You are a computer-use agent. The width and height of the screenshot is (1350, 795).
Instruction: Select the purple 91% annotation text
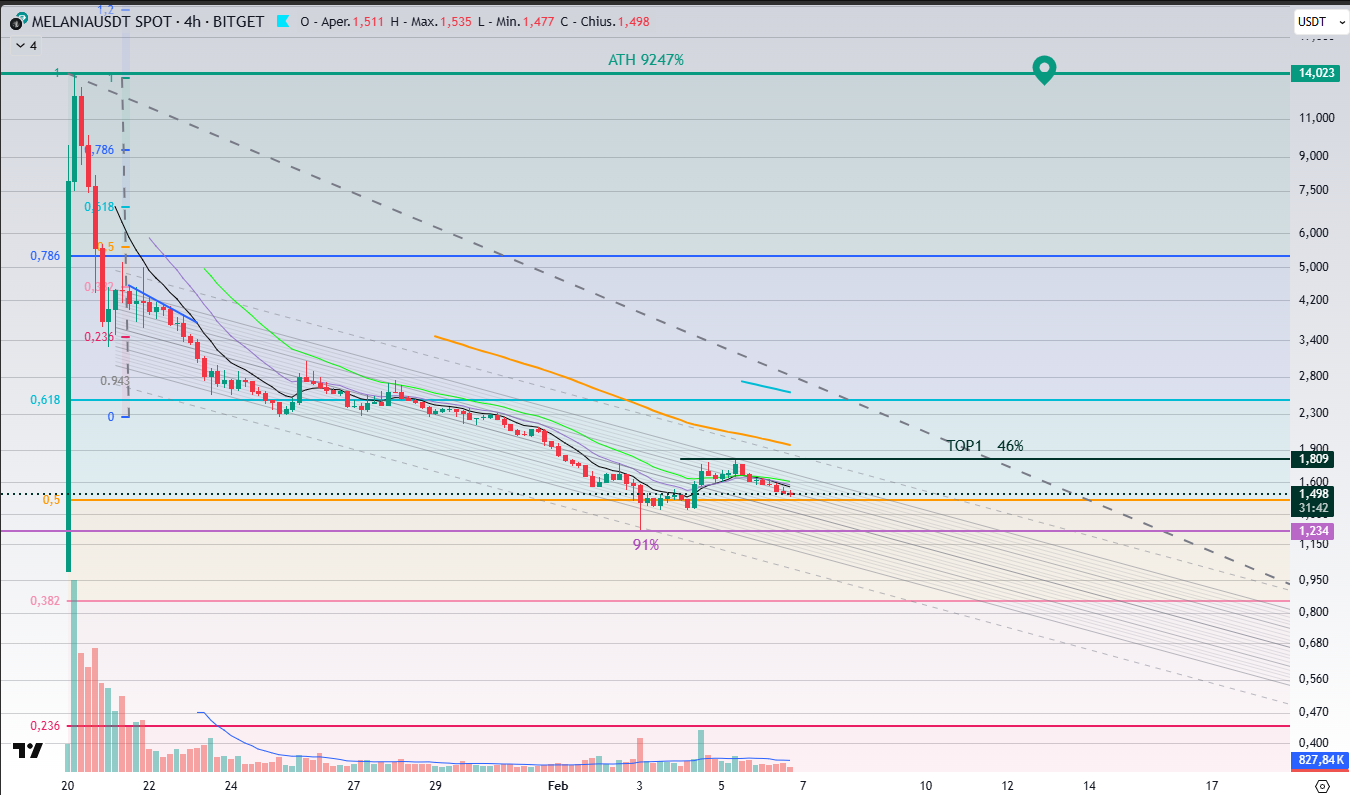tap(645, 545)
